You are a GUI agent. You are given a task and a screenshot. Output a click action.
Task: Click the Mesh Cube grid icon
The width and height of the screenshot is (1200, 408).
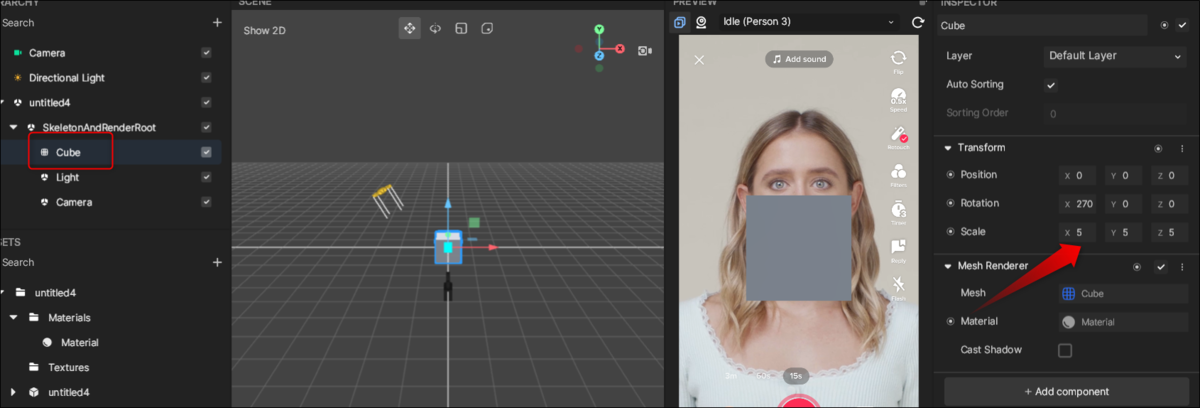tap(1069, 294)
